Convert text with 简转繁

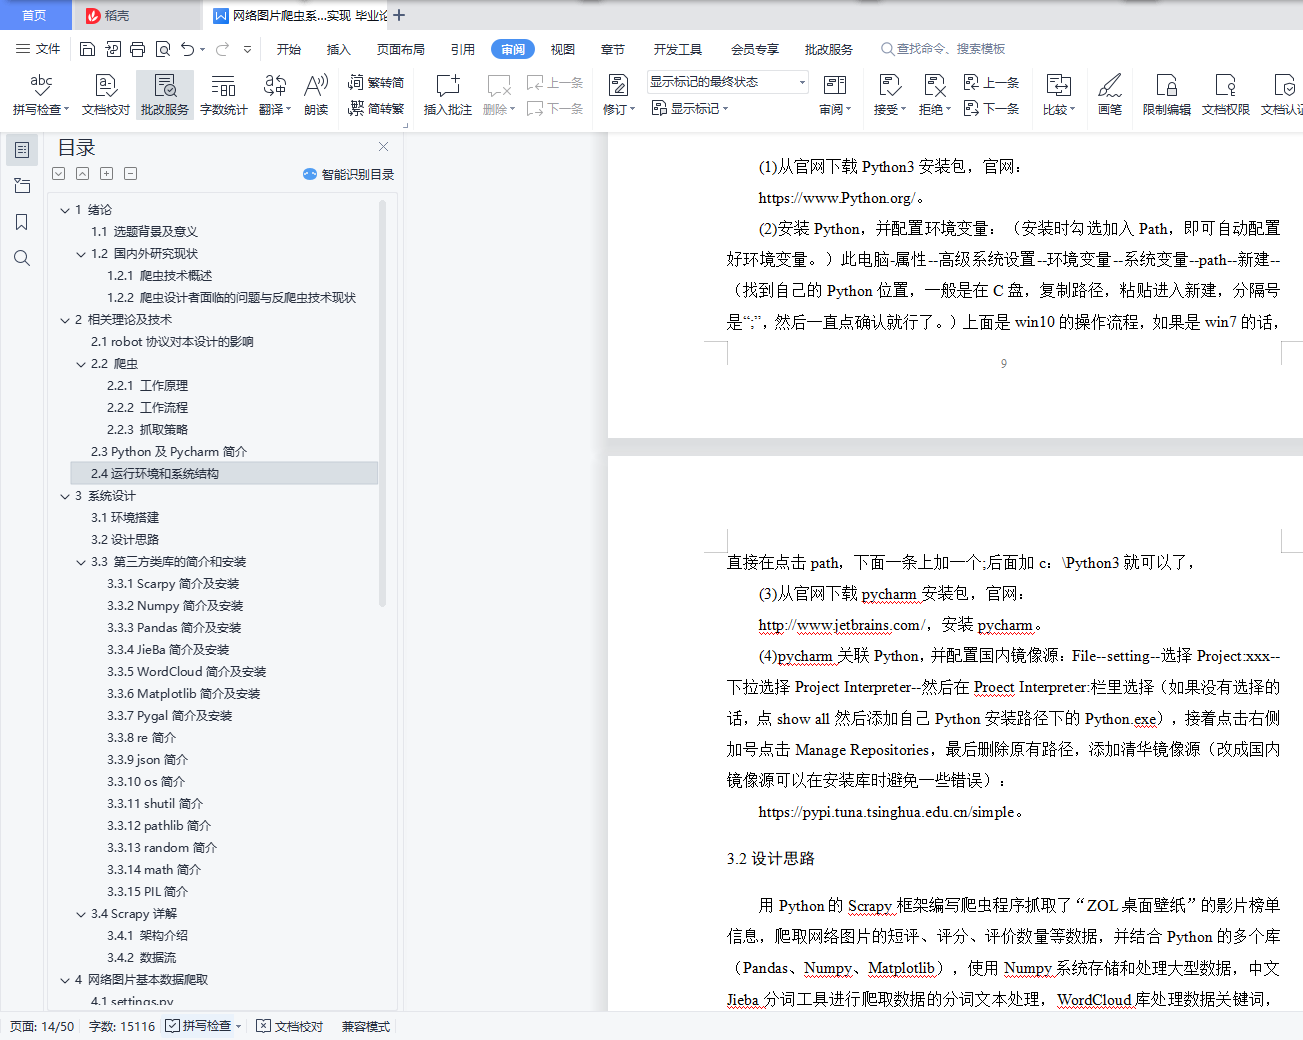point(376,109)
